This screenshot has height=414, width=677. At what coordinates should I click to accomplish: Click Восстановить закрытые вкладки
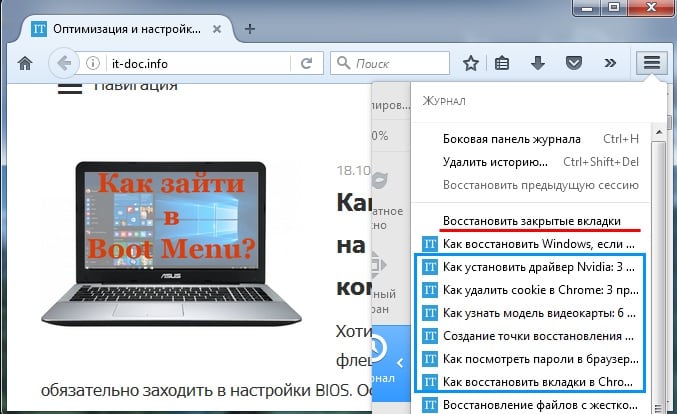531,220
